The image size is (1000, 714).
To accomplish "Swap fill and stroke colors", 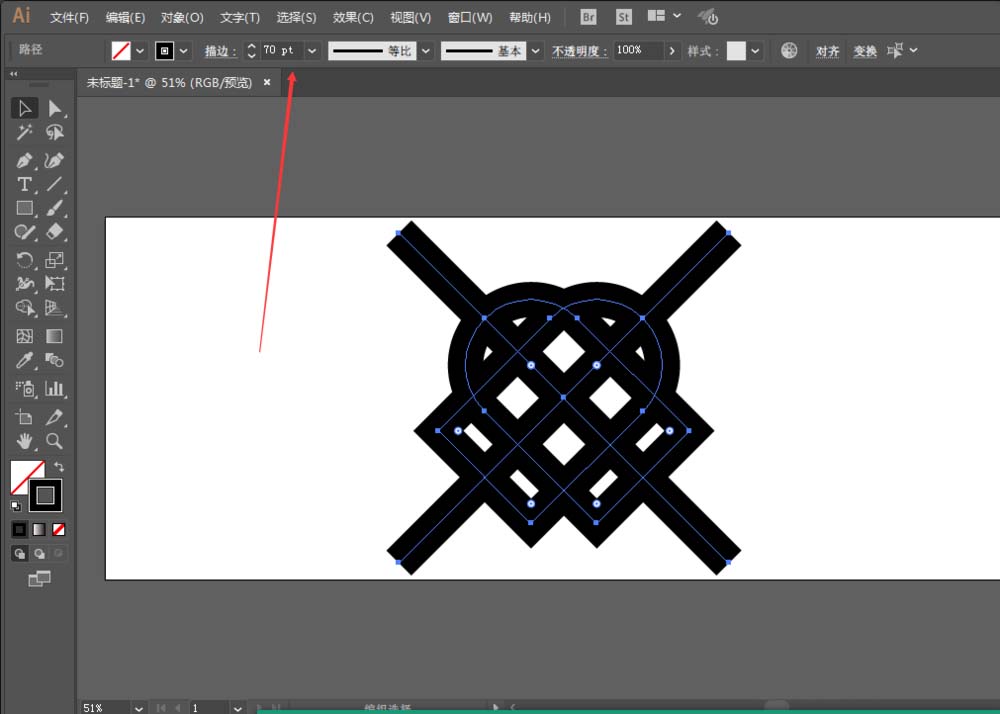I will point(59,467).
